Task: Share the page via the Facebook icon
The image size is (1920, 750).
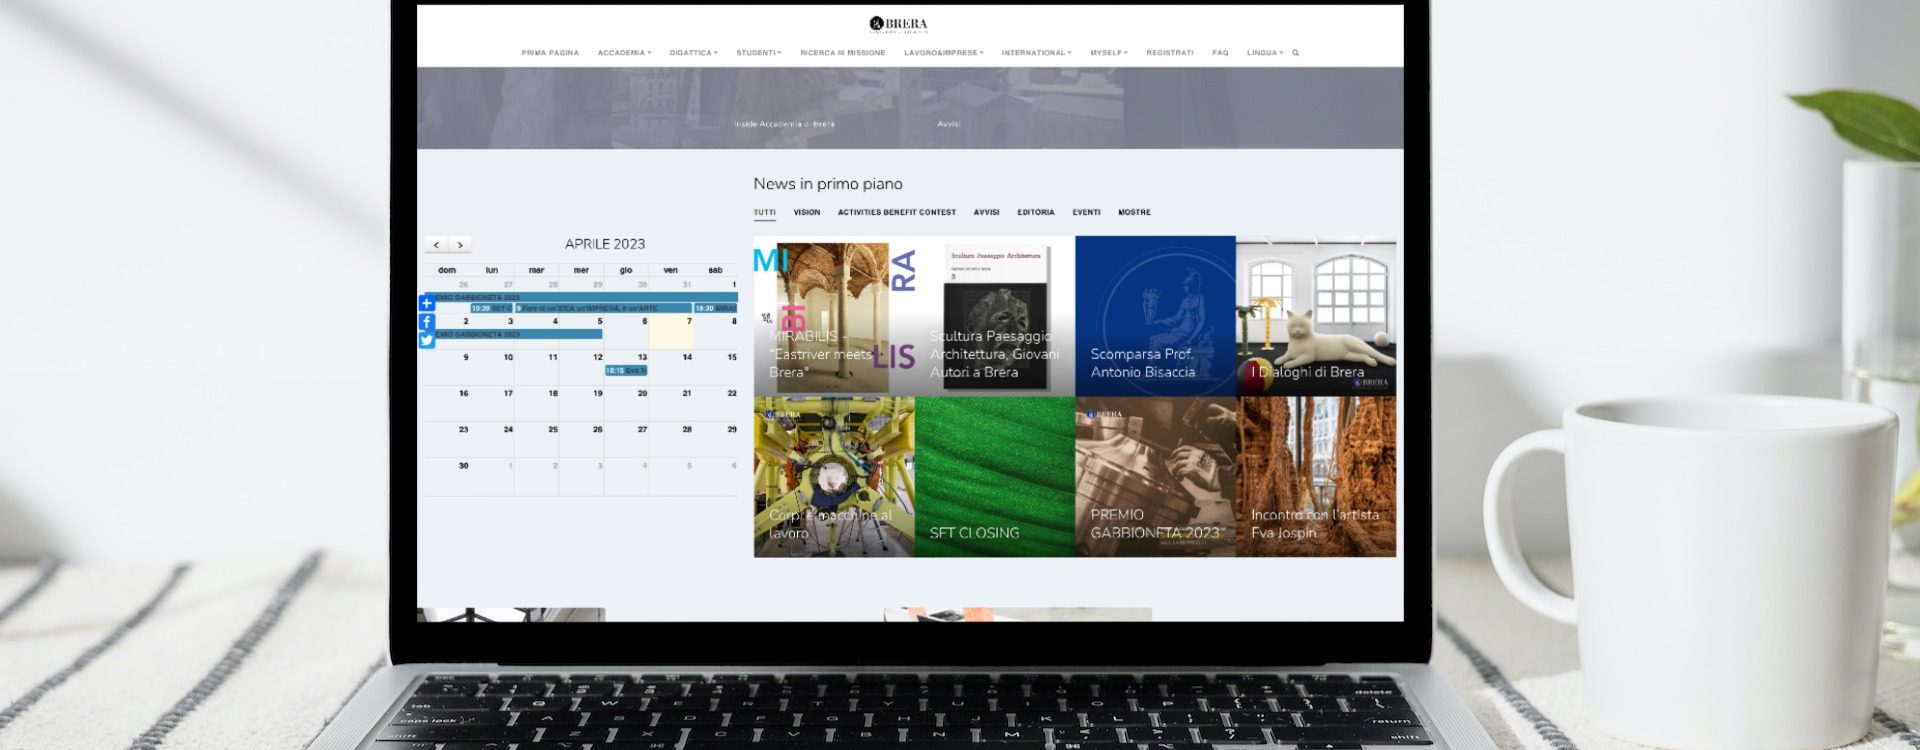Action: click(426, 322)
